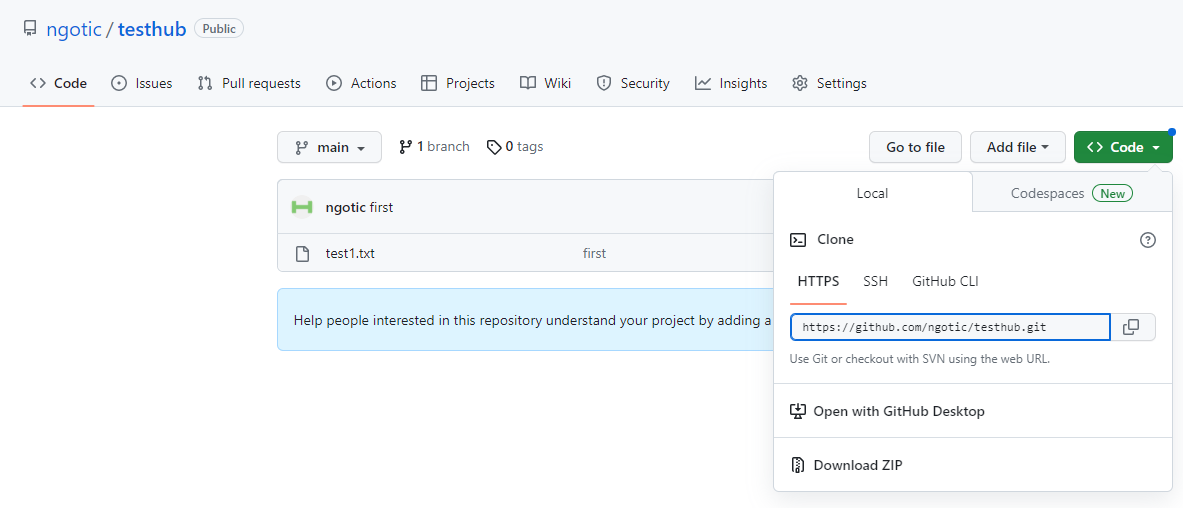Click the Public visibility badge
The image size is (1183, 508).
(x=219, y=29)
